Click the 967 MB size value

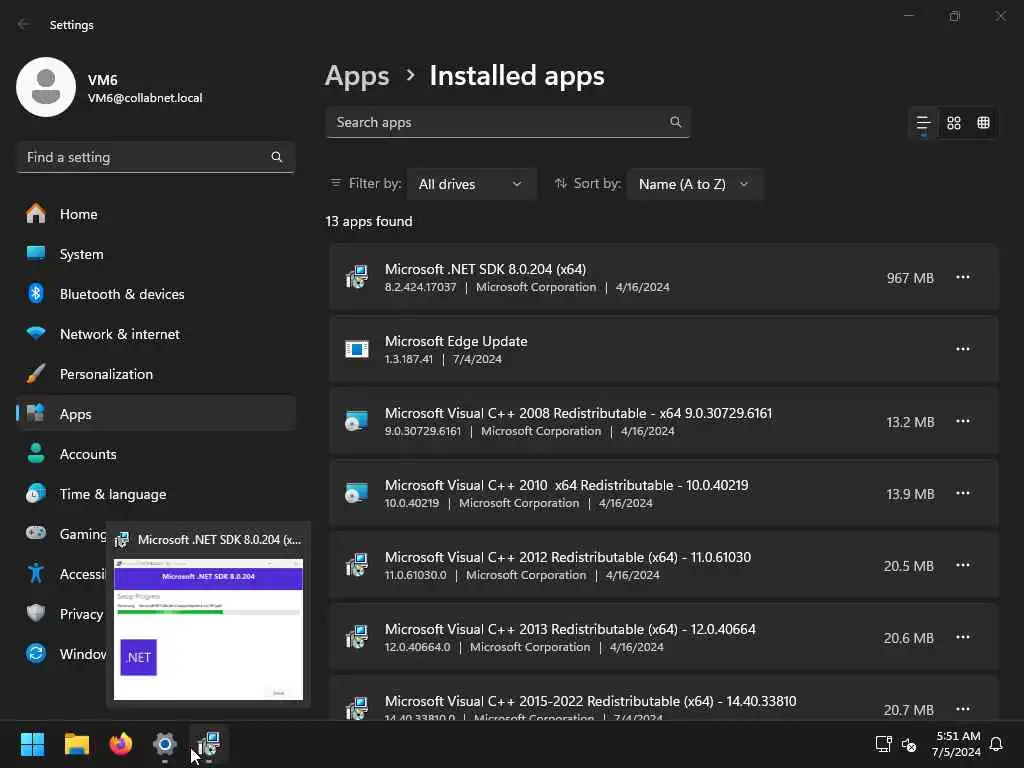[x=910, y=278]
